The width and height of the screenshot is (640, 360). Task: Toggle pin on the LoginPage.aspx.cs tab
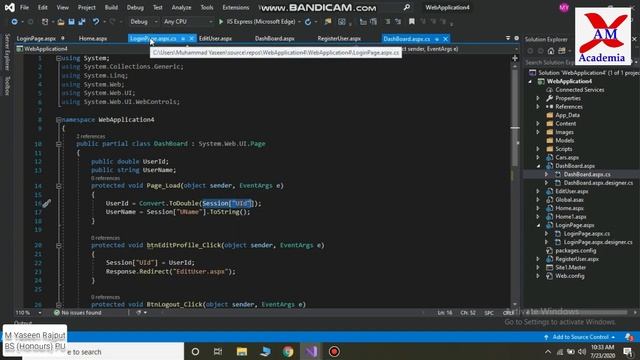coord(183,39)
